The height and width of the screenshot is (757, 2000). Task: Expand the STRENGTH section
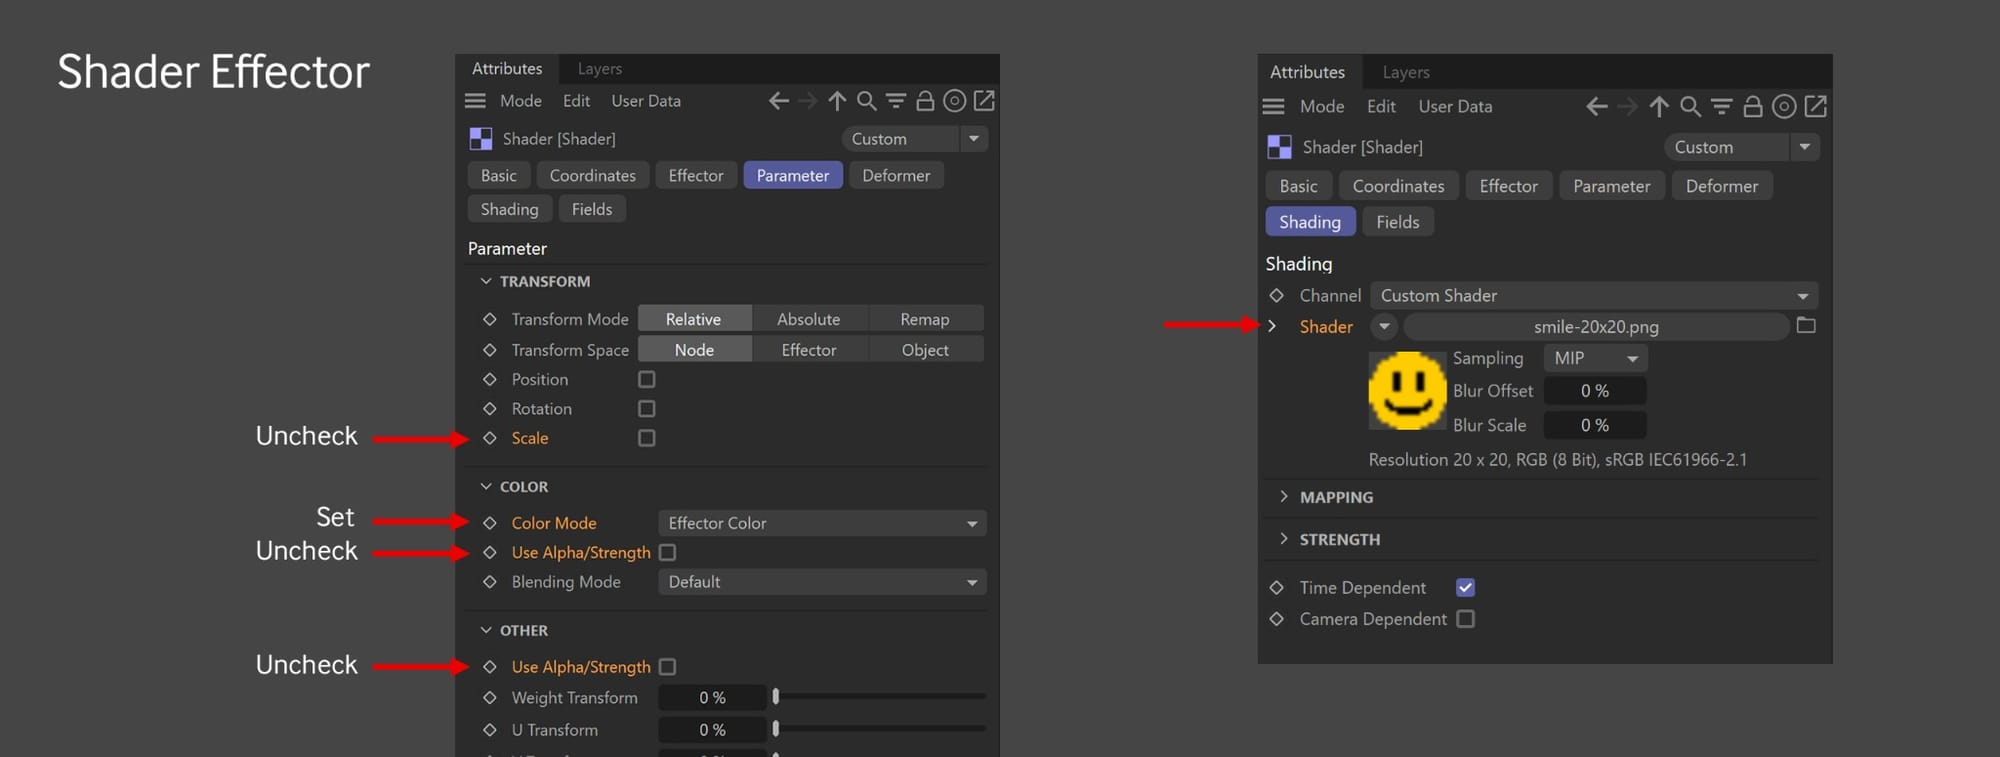click(1284, 539)
